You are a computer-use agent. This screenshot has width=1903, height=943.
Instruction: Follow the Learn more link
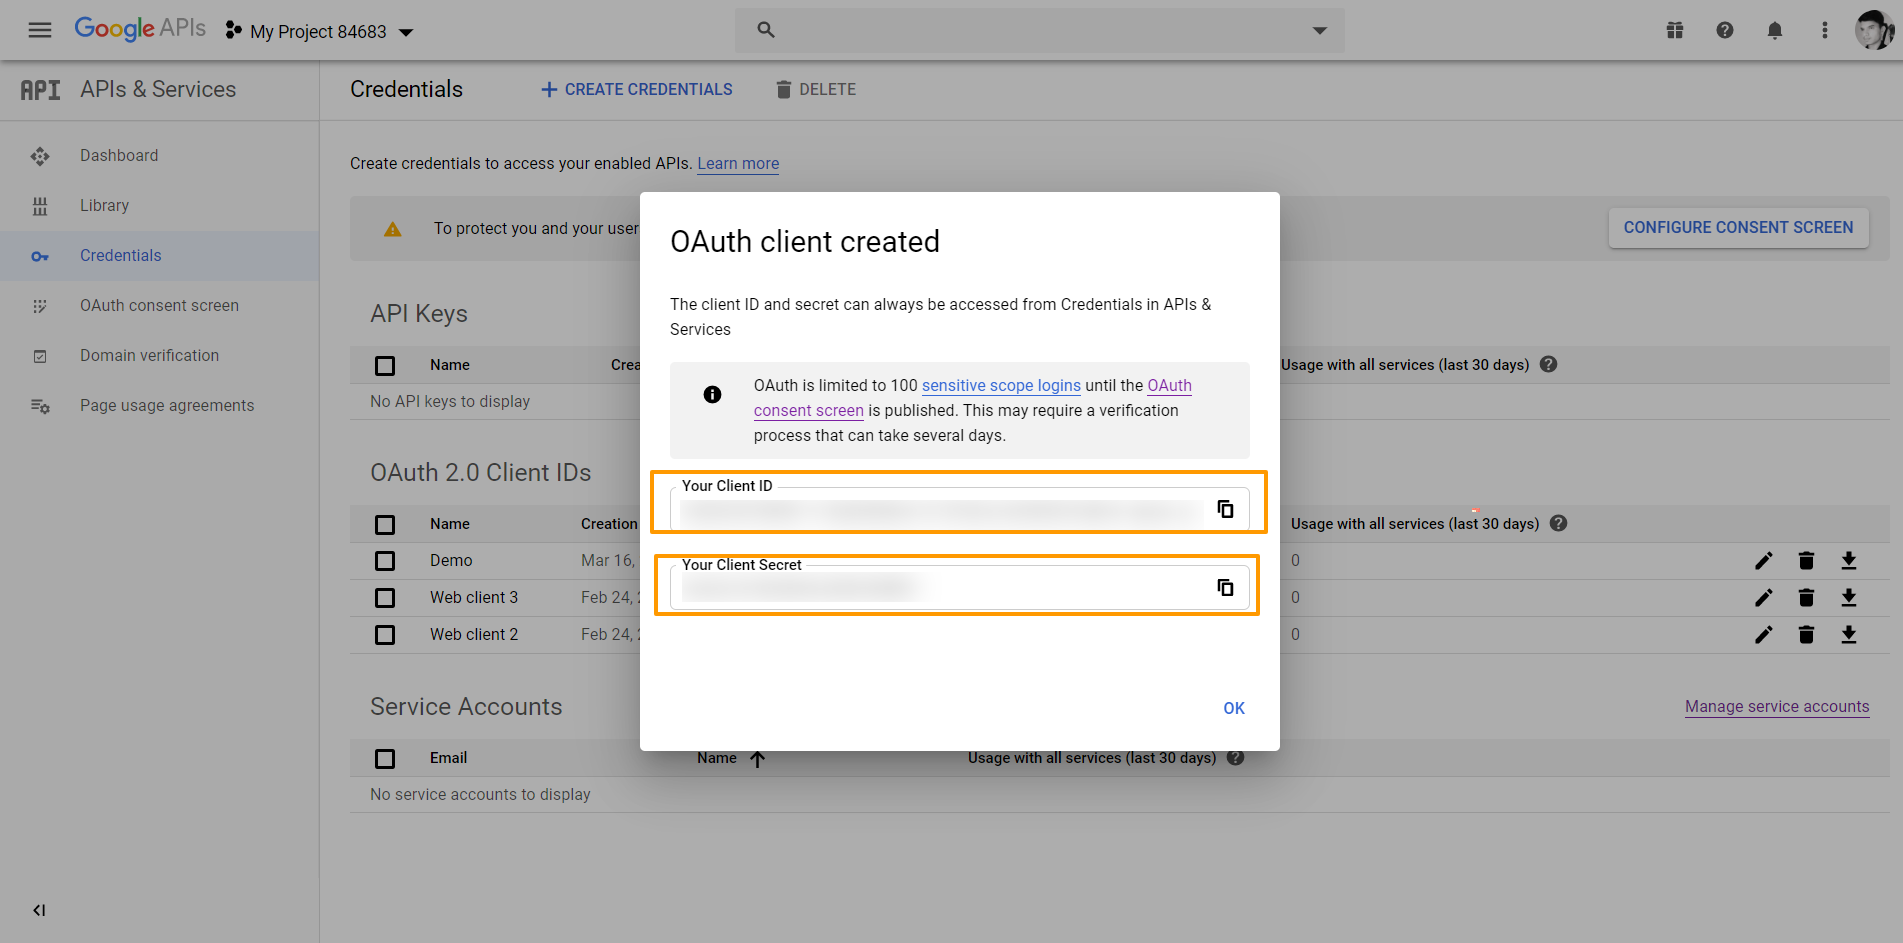point(738,164)
